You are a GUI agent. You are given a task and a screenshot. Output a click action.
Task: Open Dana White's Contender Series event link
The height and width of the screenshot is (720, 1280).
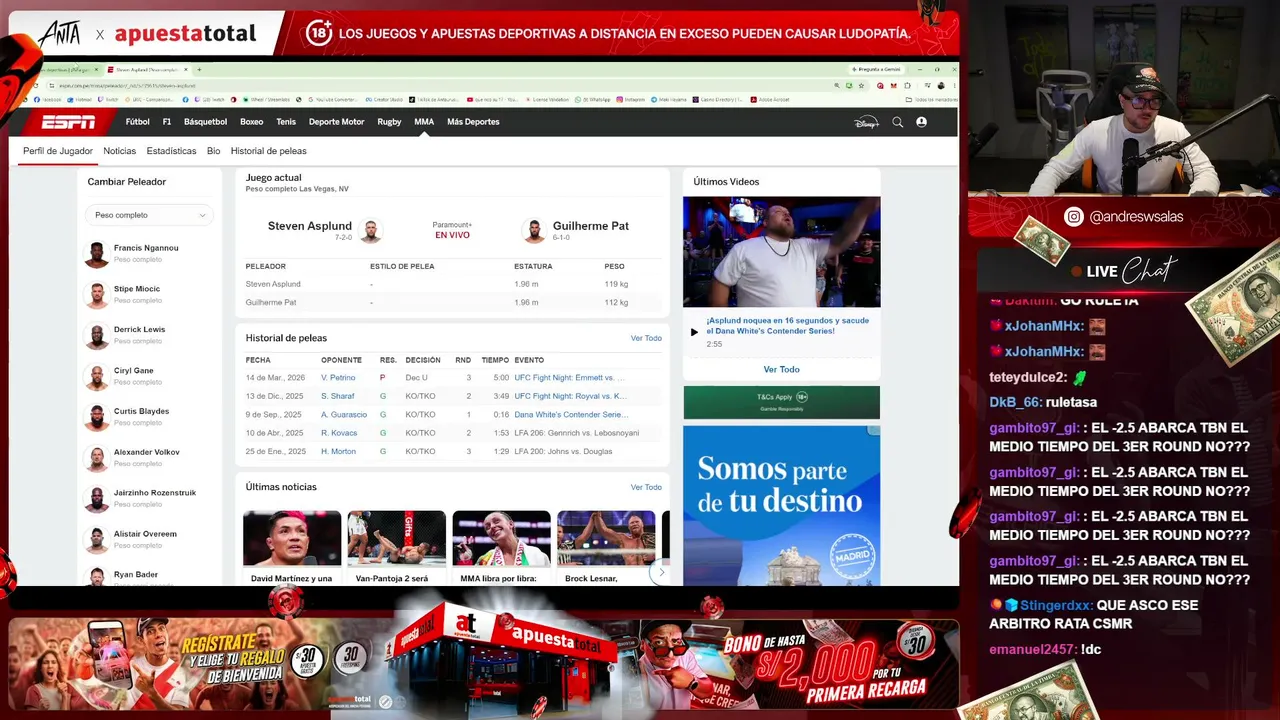(x=571, y=414)
